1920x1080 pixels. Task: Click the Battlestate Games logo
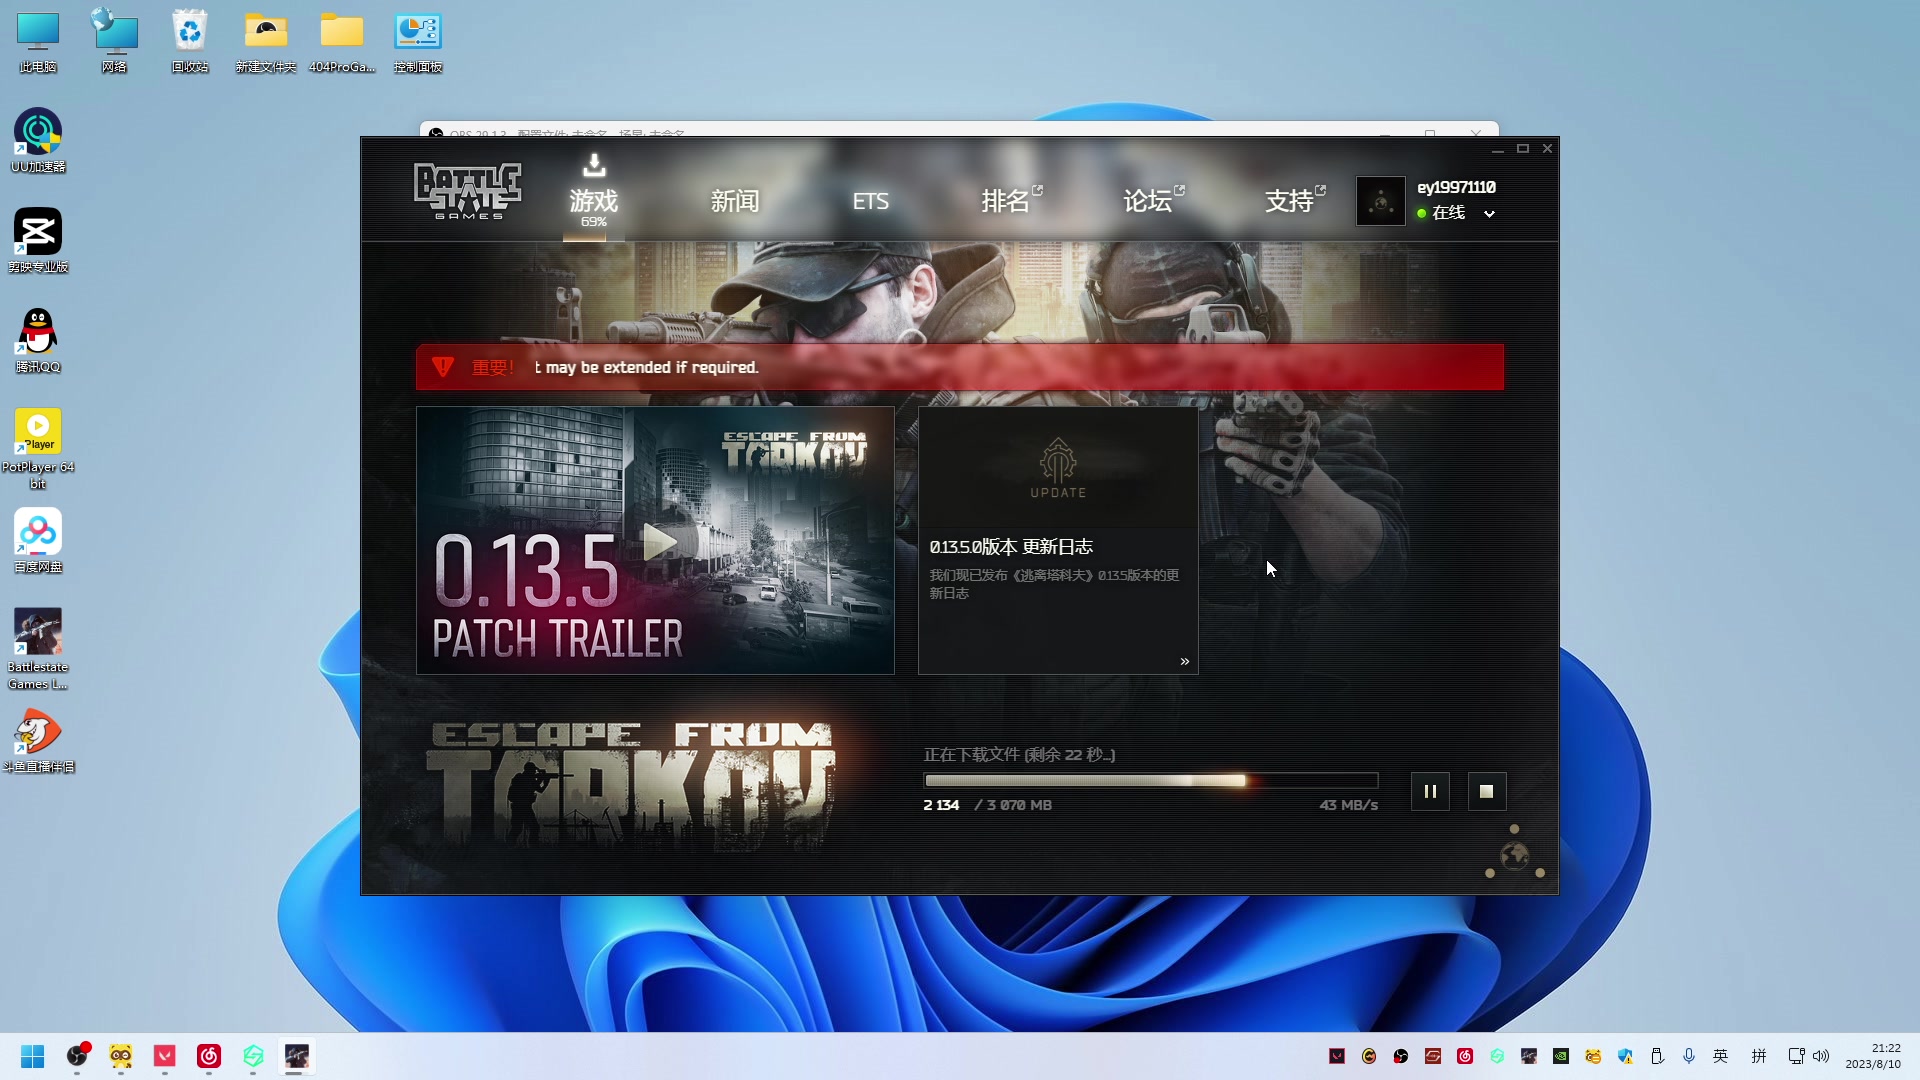tap(467, 191)
